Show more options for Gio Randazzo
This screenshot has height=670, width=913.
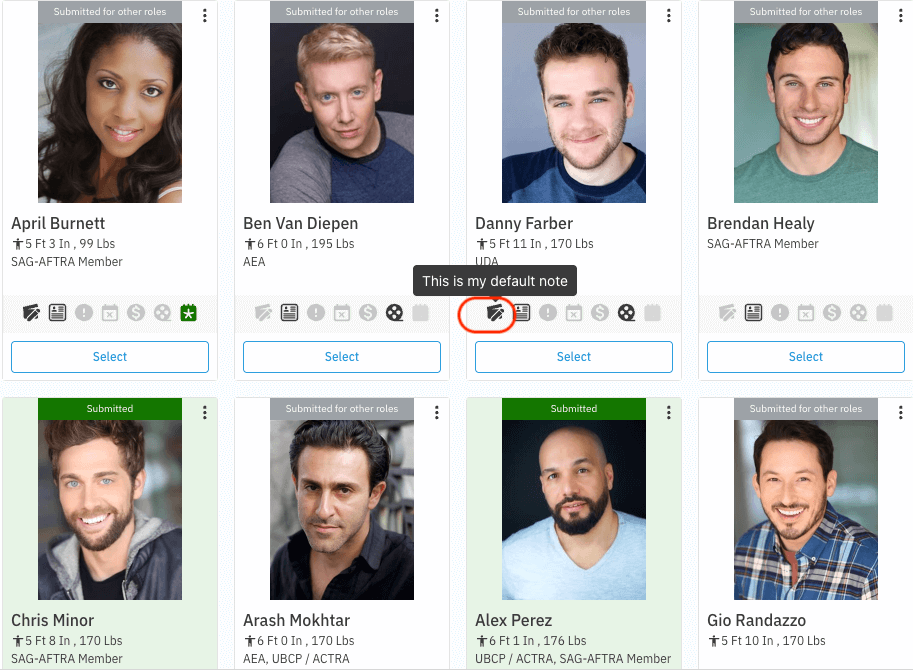click(901, 412)
